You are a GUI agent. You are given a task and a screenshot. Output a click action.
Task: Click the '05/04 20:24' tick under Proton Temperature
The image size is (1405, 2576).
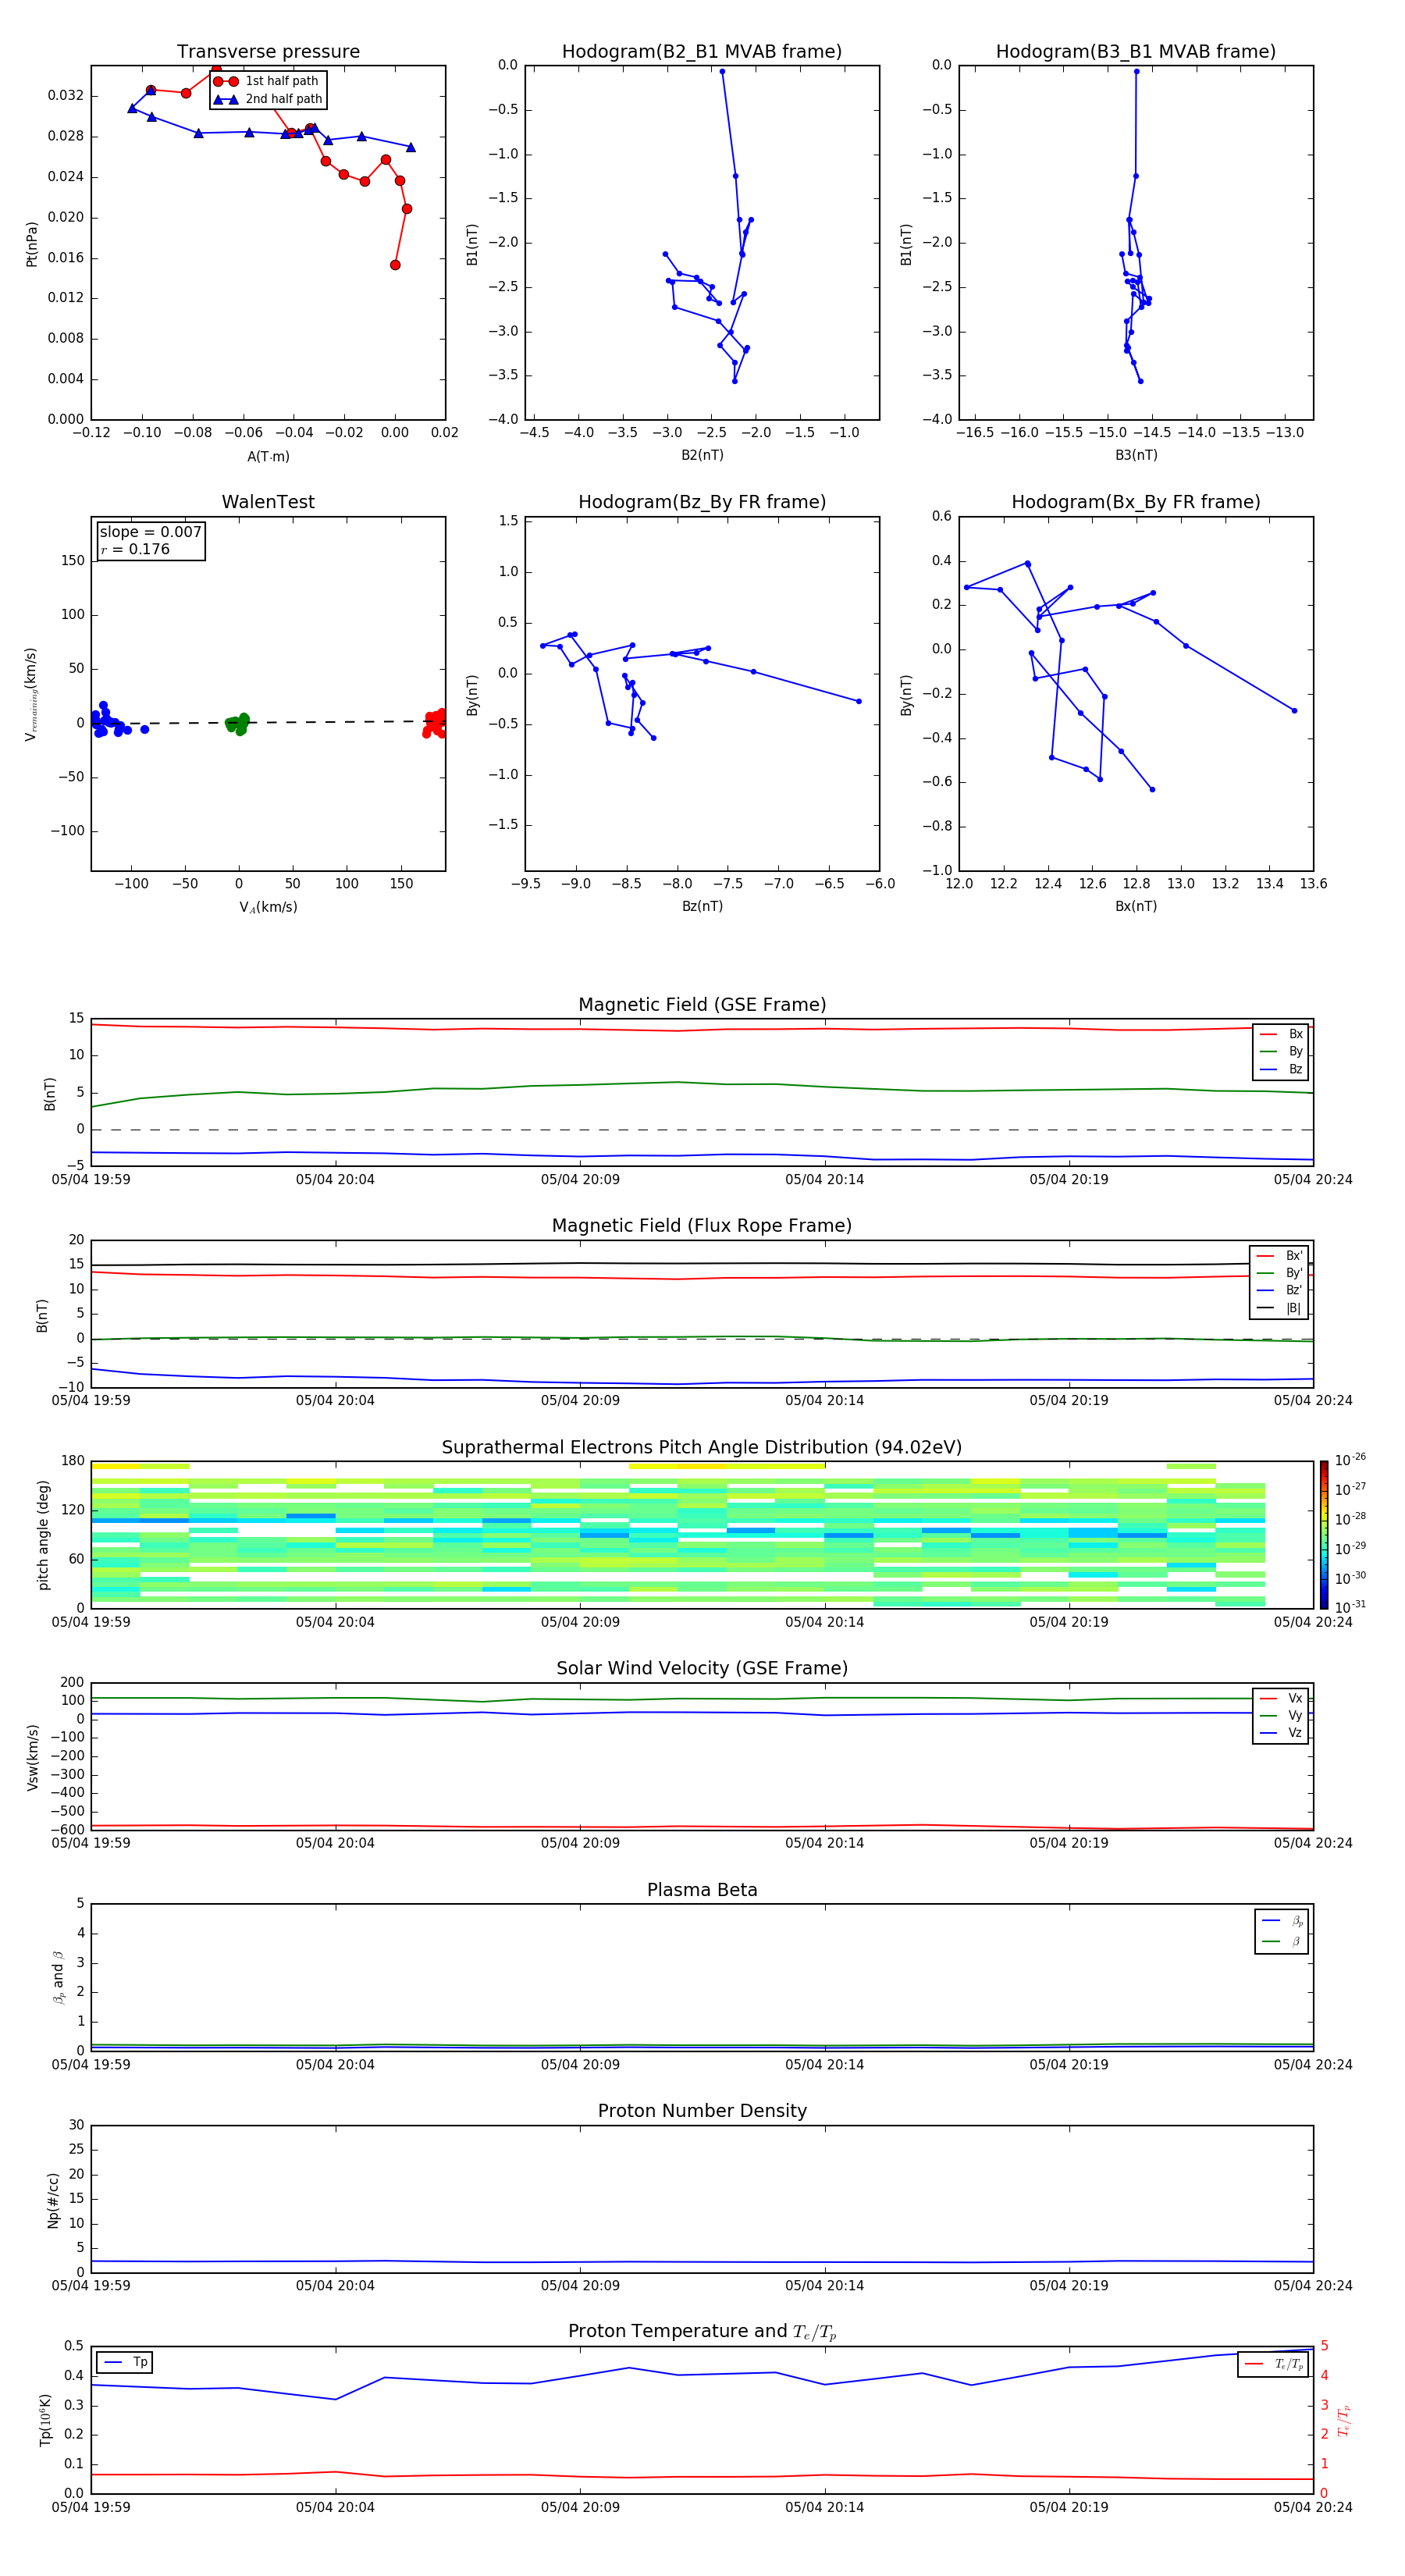(x=1313, y=2507)
